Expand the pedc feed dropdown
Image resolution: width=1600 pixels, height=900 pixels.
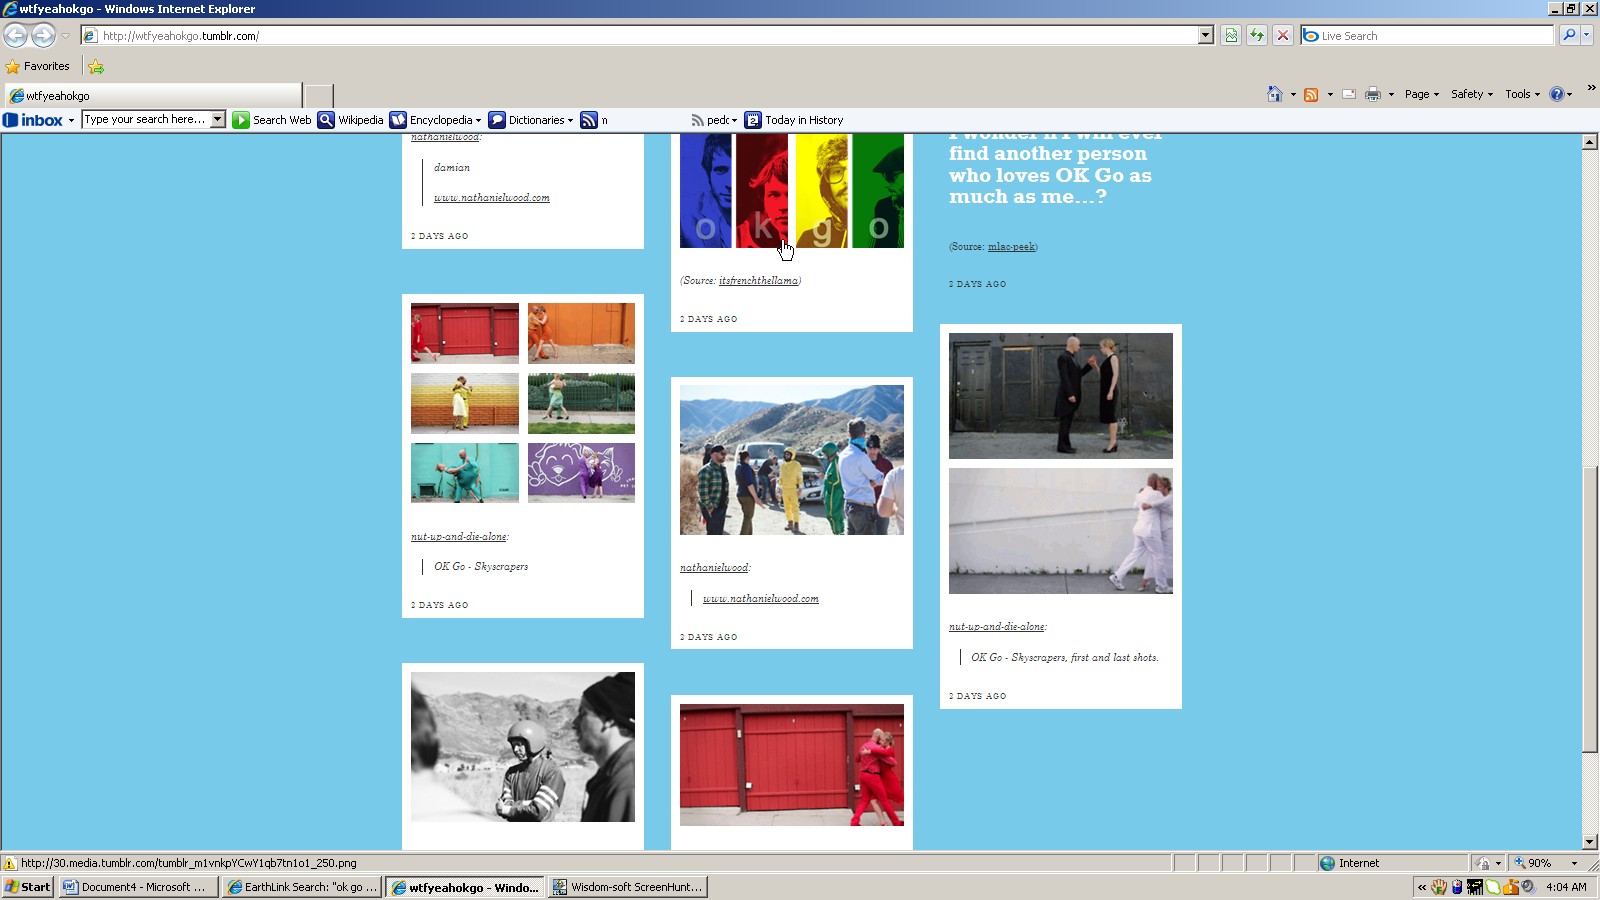point(734,121)
